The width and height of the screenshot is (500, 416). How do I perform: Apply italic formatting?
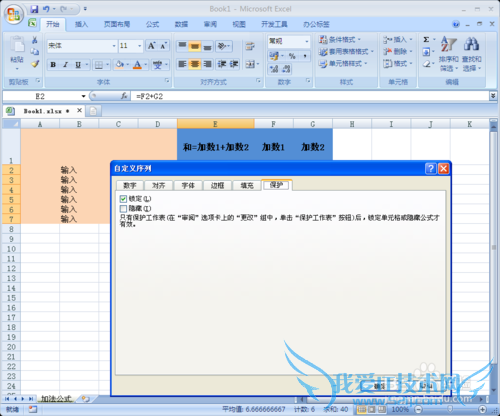65,65
